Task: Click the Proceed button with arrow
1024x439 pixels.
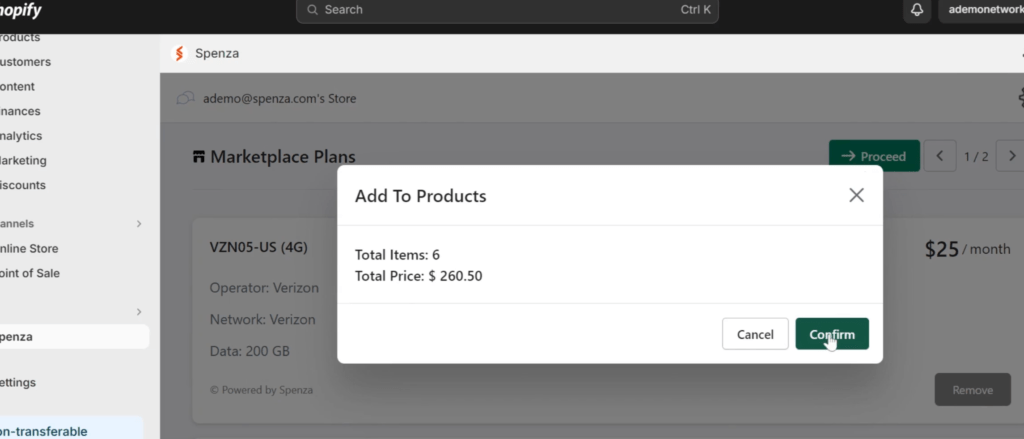Action: coord(874,156)
